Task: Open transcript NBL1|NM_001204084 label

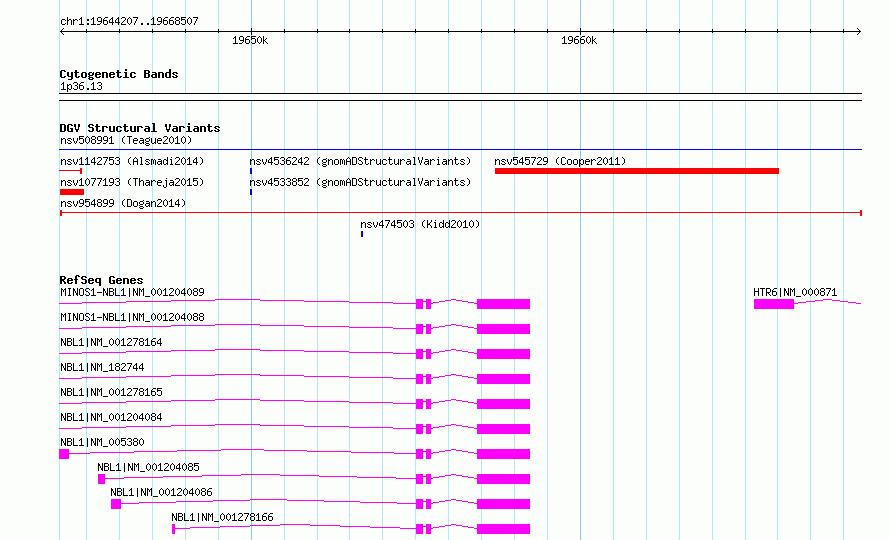Action: [x=111, y=417]
